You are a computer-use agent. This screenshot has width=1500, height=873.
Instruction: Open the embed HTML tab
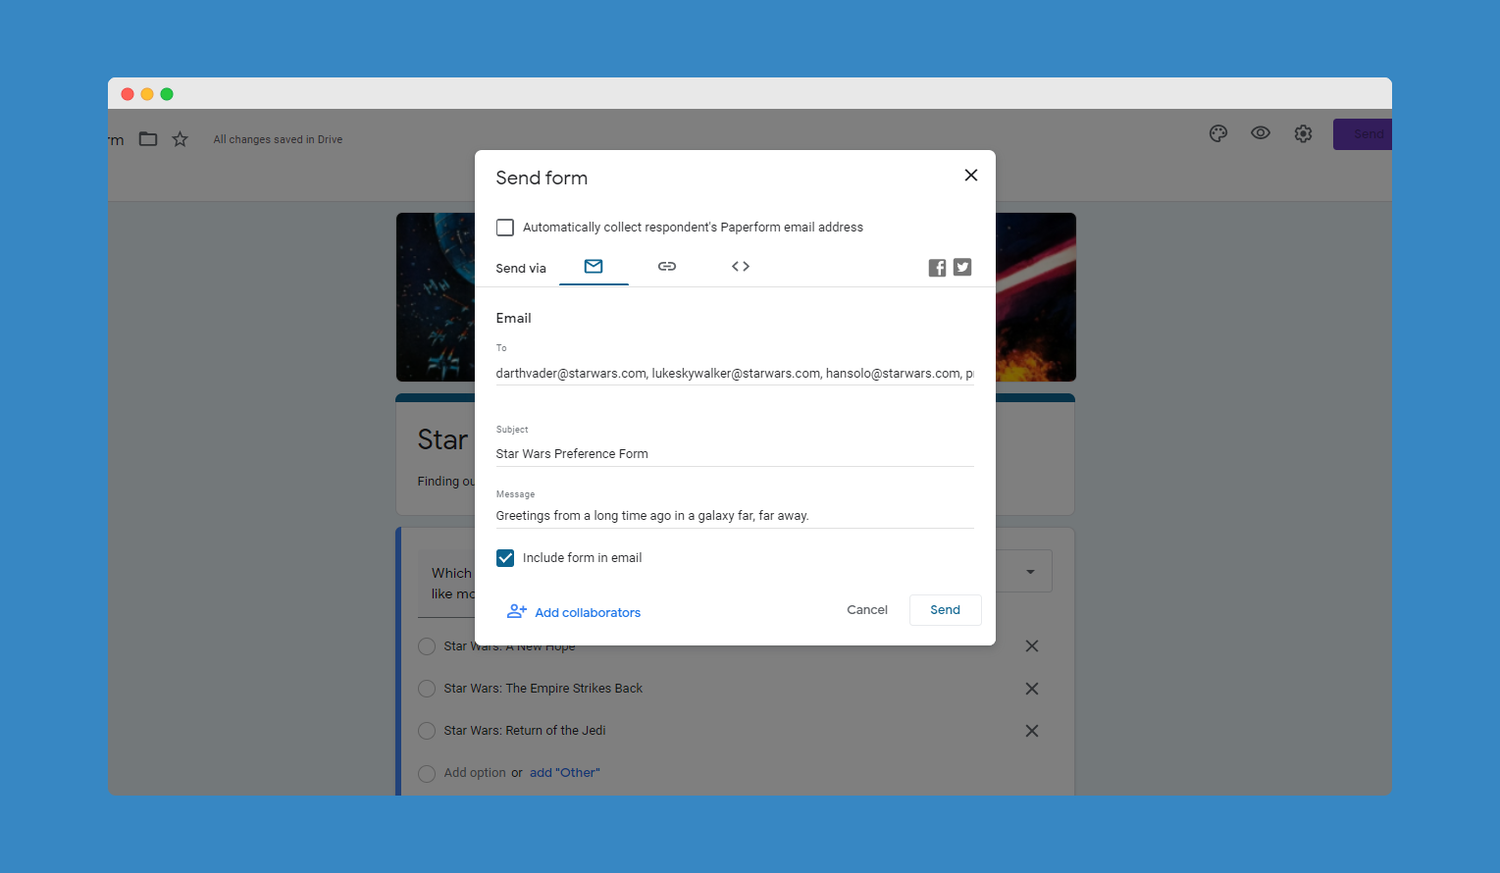pyautogui.click(x=740, y=267)
